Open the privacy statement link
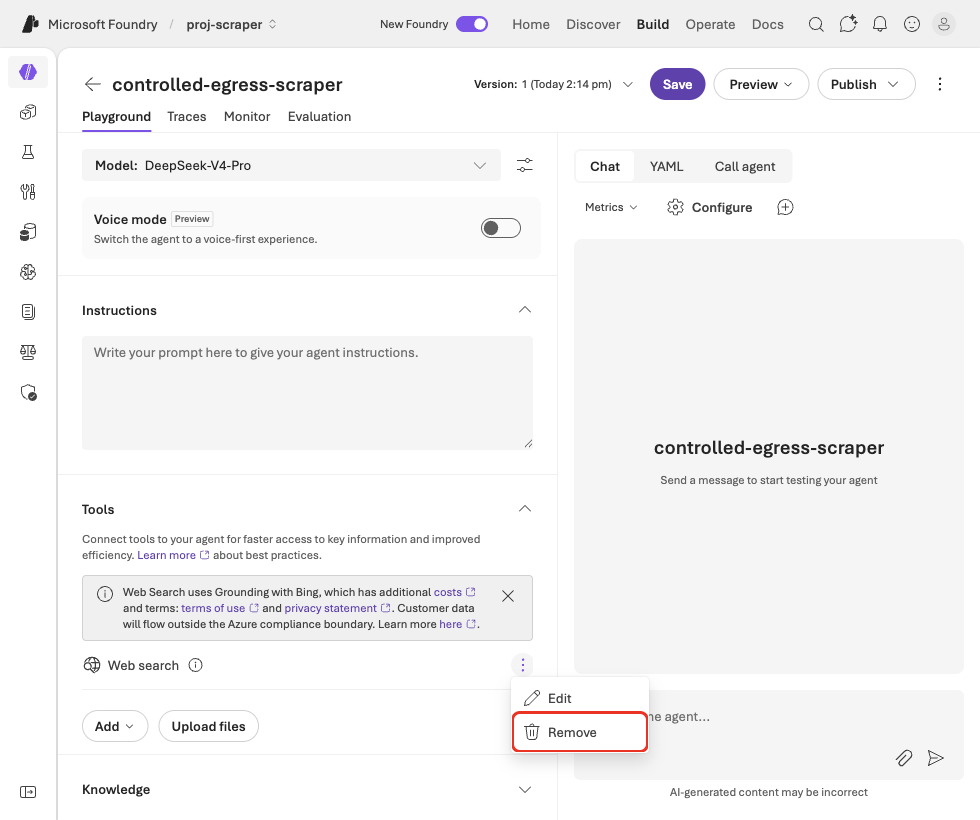Screen dimensions: 980x820 (x=338, y=608)
